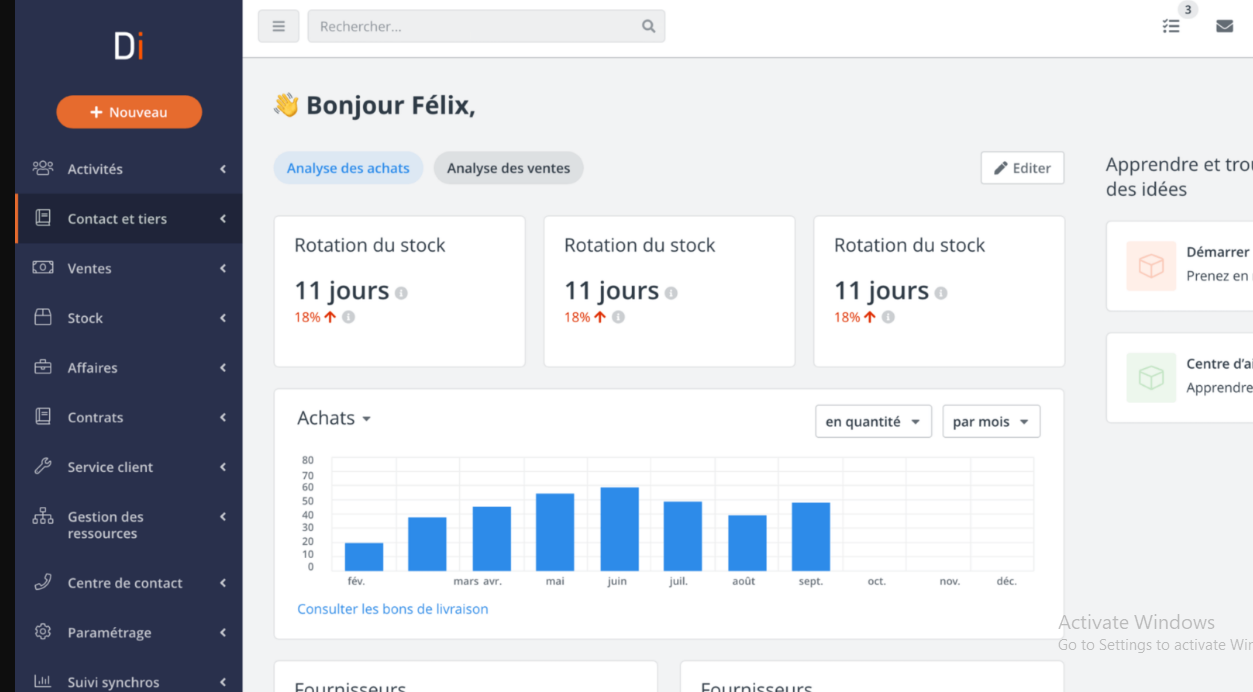Expand the Stock sidebar menu
1253x692 pixels.
coord(128,318)
